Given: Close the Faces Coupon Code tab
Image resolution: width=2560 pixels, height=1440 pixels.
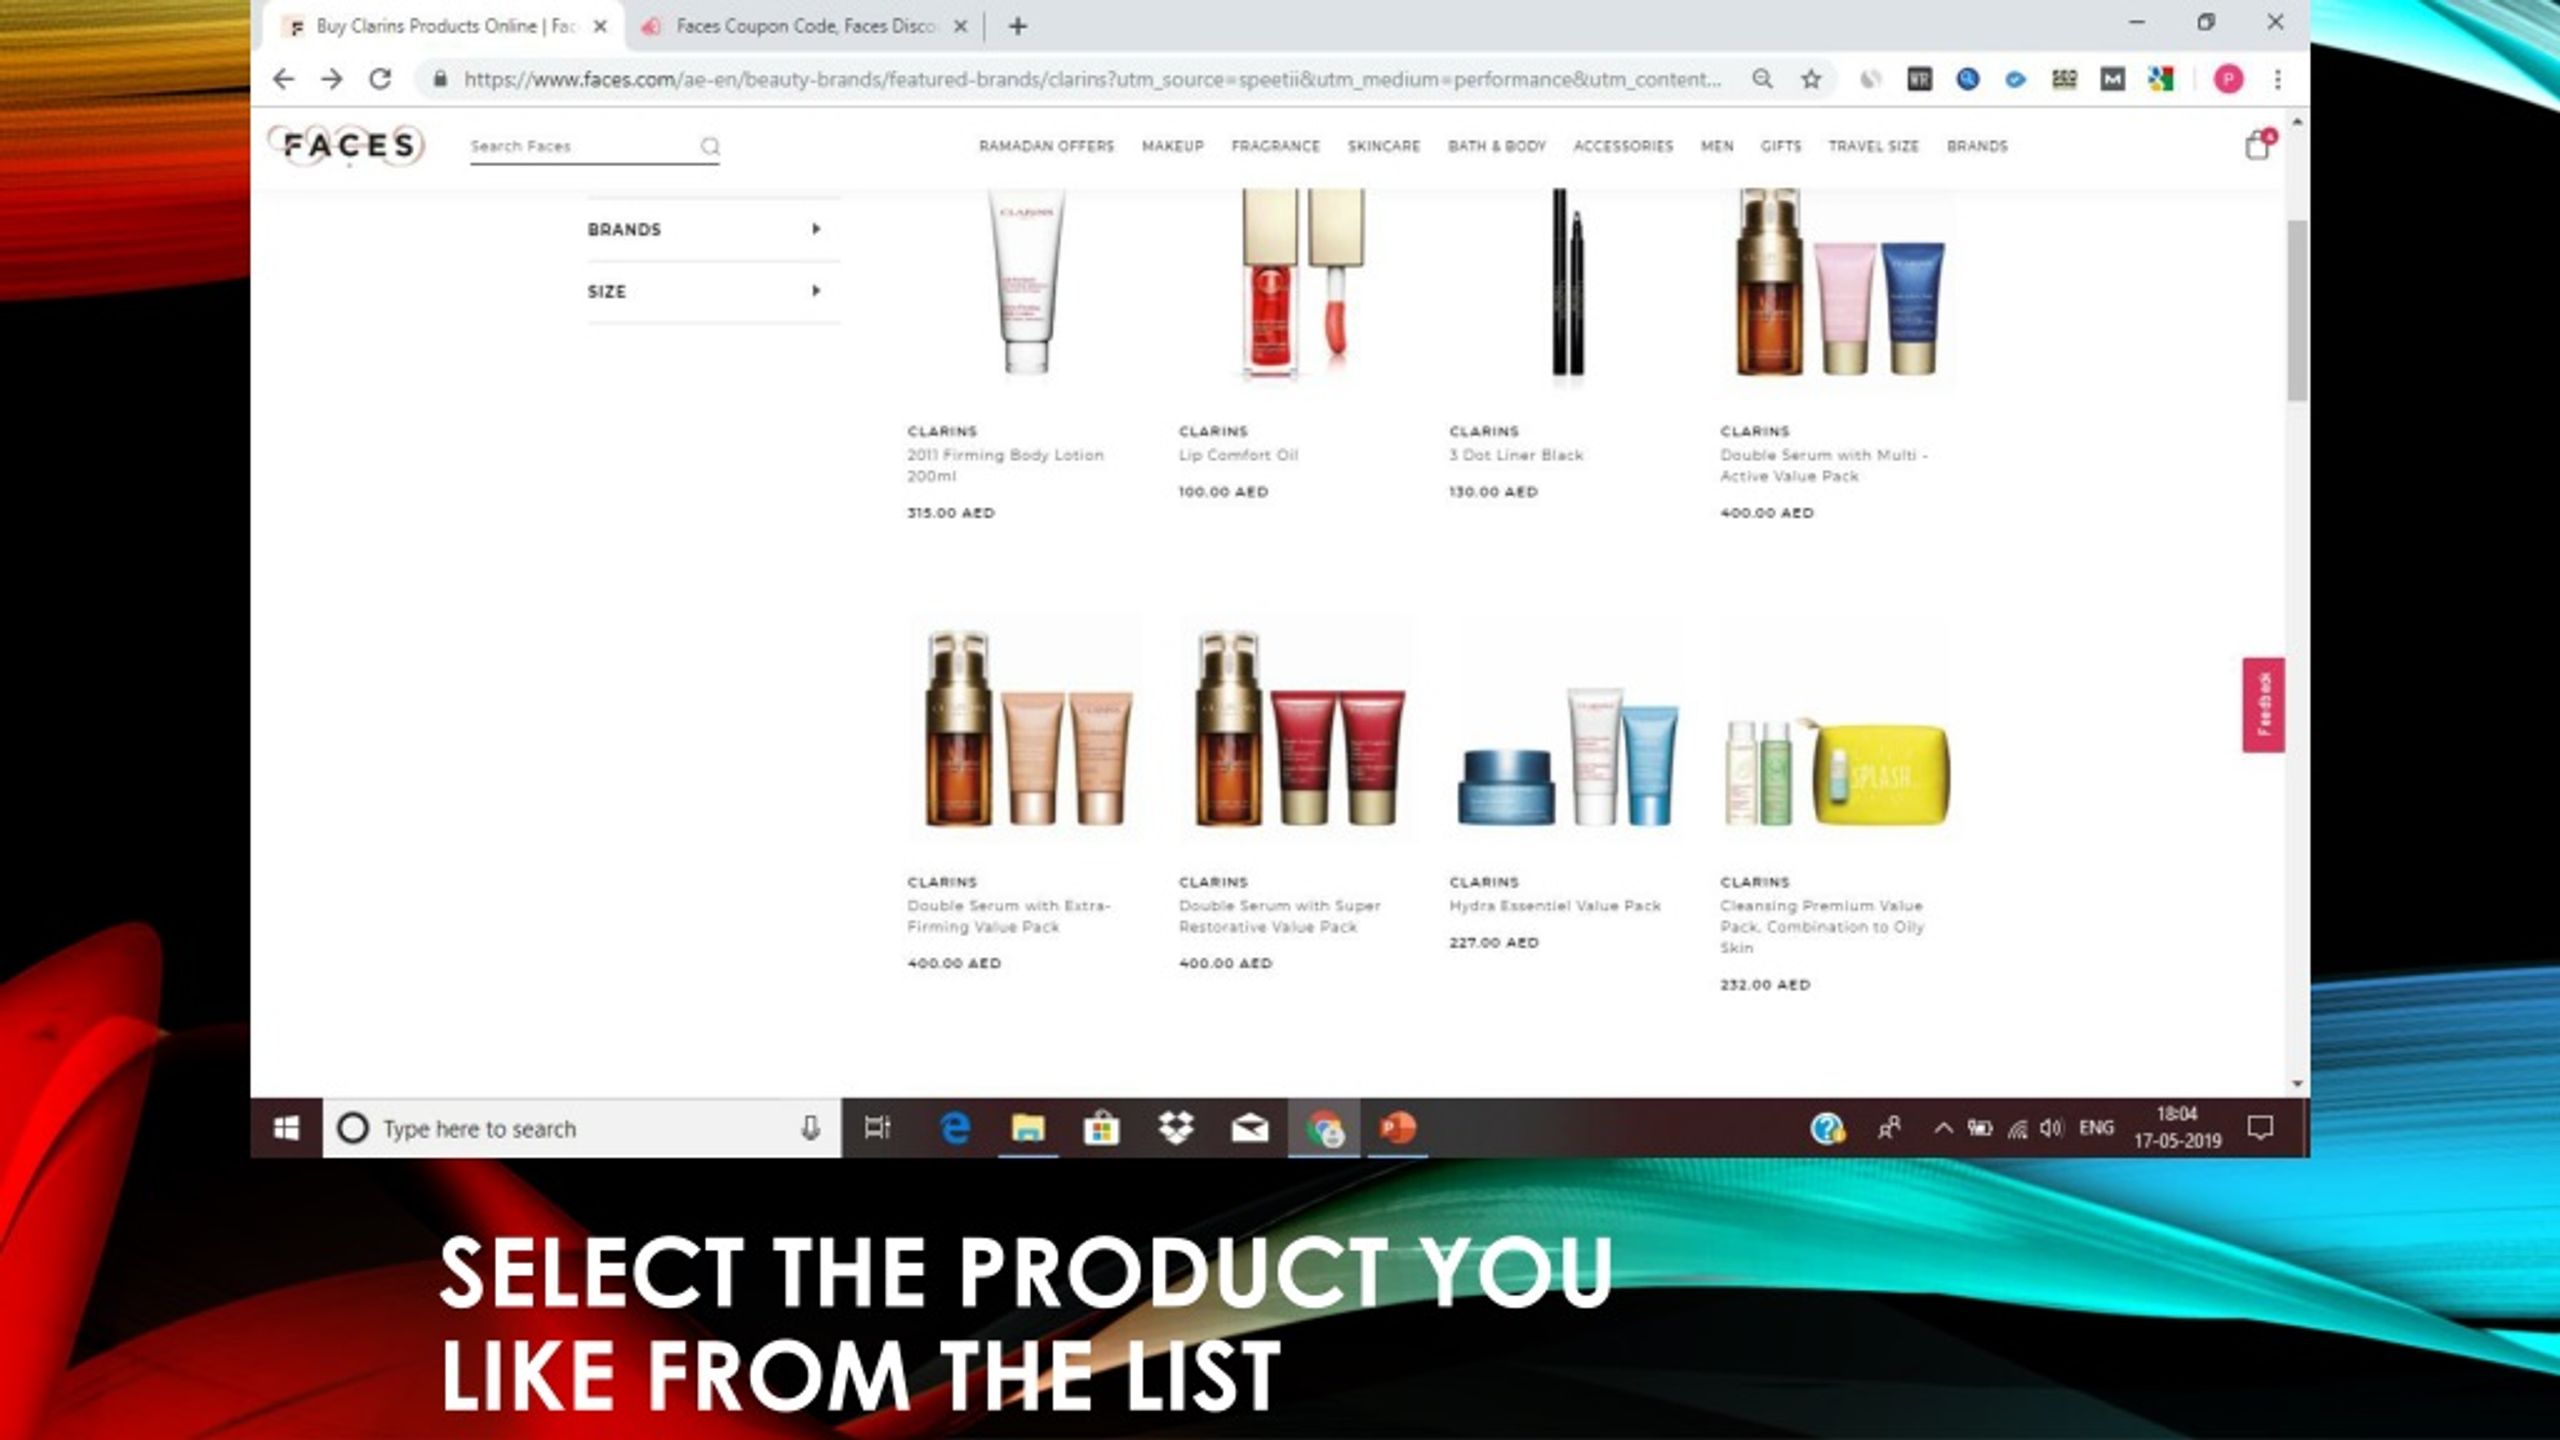Looking at the screenshot, I should coord(960,27).
